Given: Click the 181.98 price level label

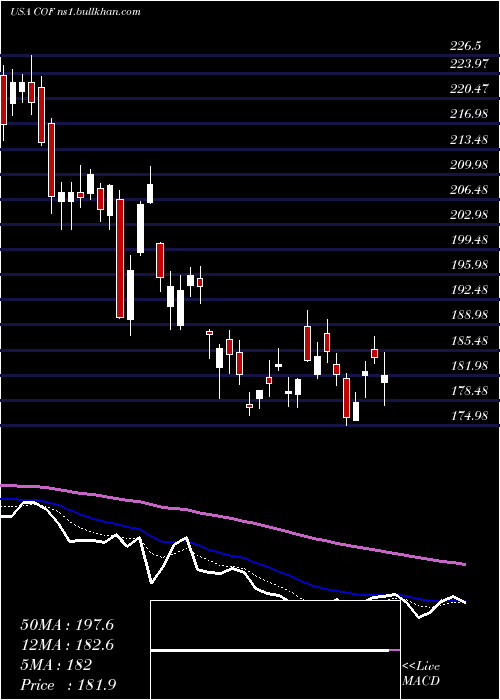Looking at the screenshot, I should 469,366.
